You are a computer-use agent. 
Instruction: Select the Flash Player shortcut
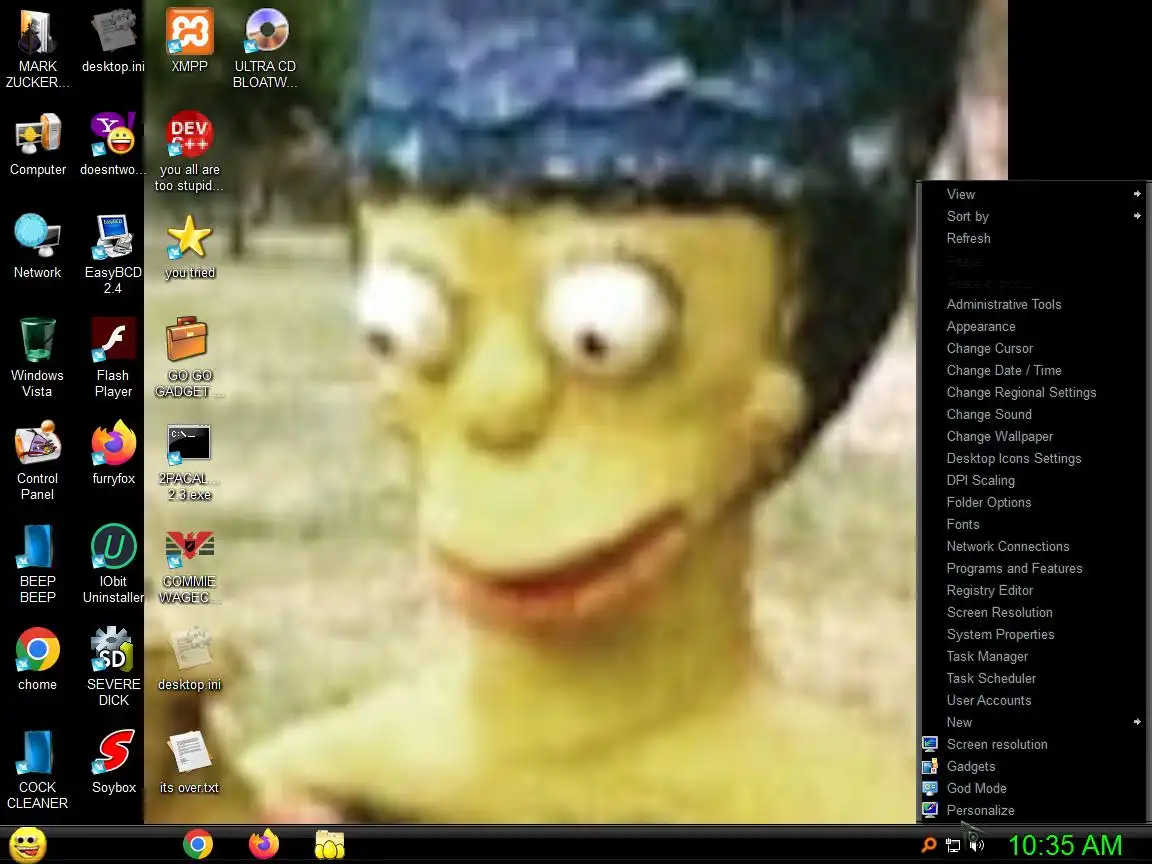click(113, 357)
